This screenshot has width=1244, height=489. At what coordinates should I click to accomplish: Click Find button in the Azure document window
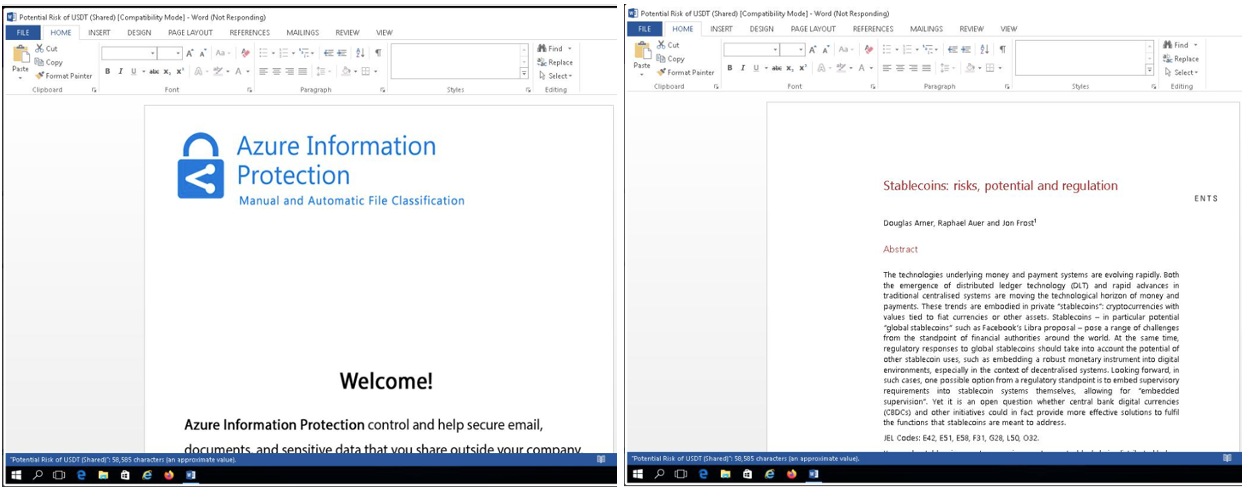551,48
